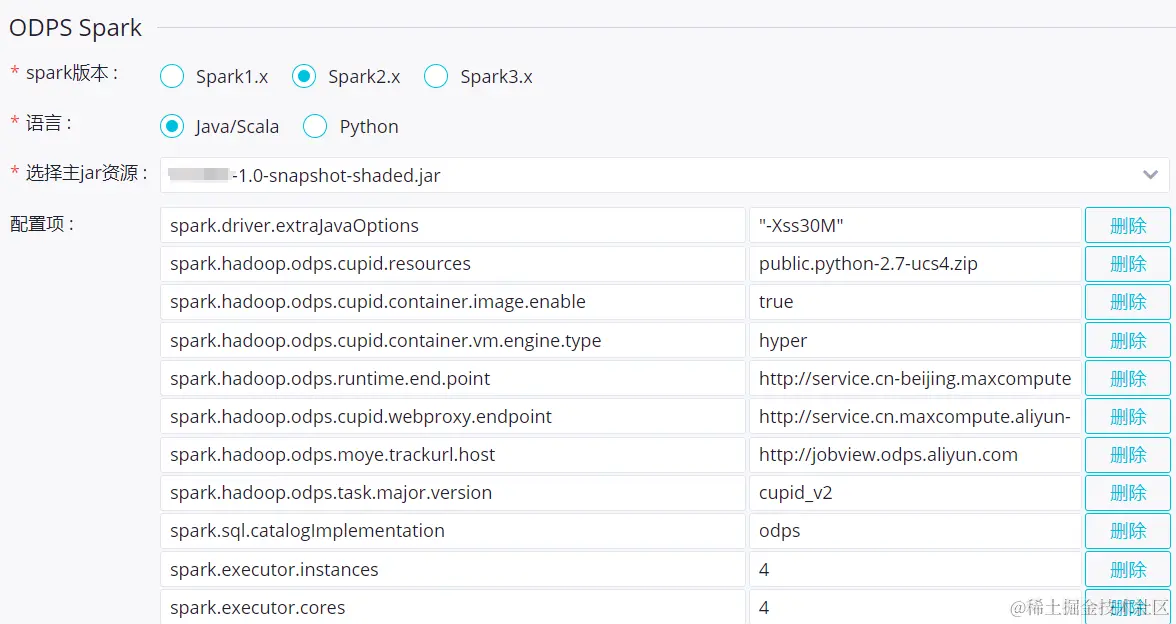Switch language to Python
The width and height of the screenshot is (1176, 624).
(x=316, y=126)
